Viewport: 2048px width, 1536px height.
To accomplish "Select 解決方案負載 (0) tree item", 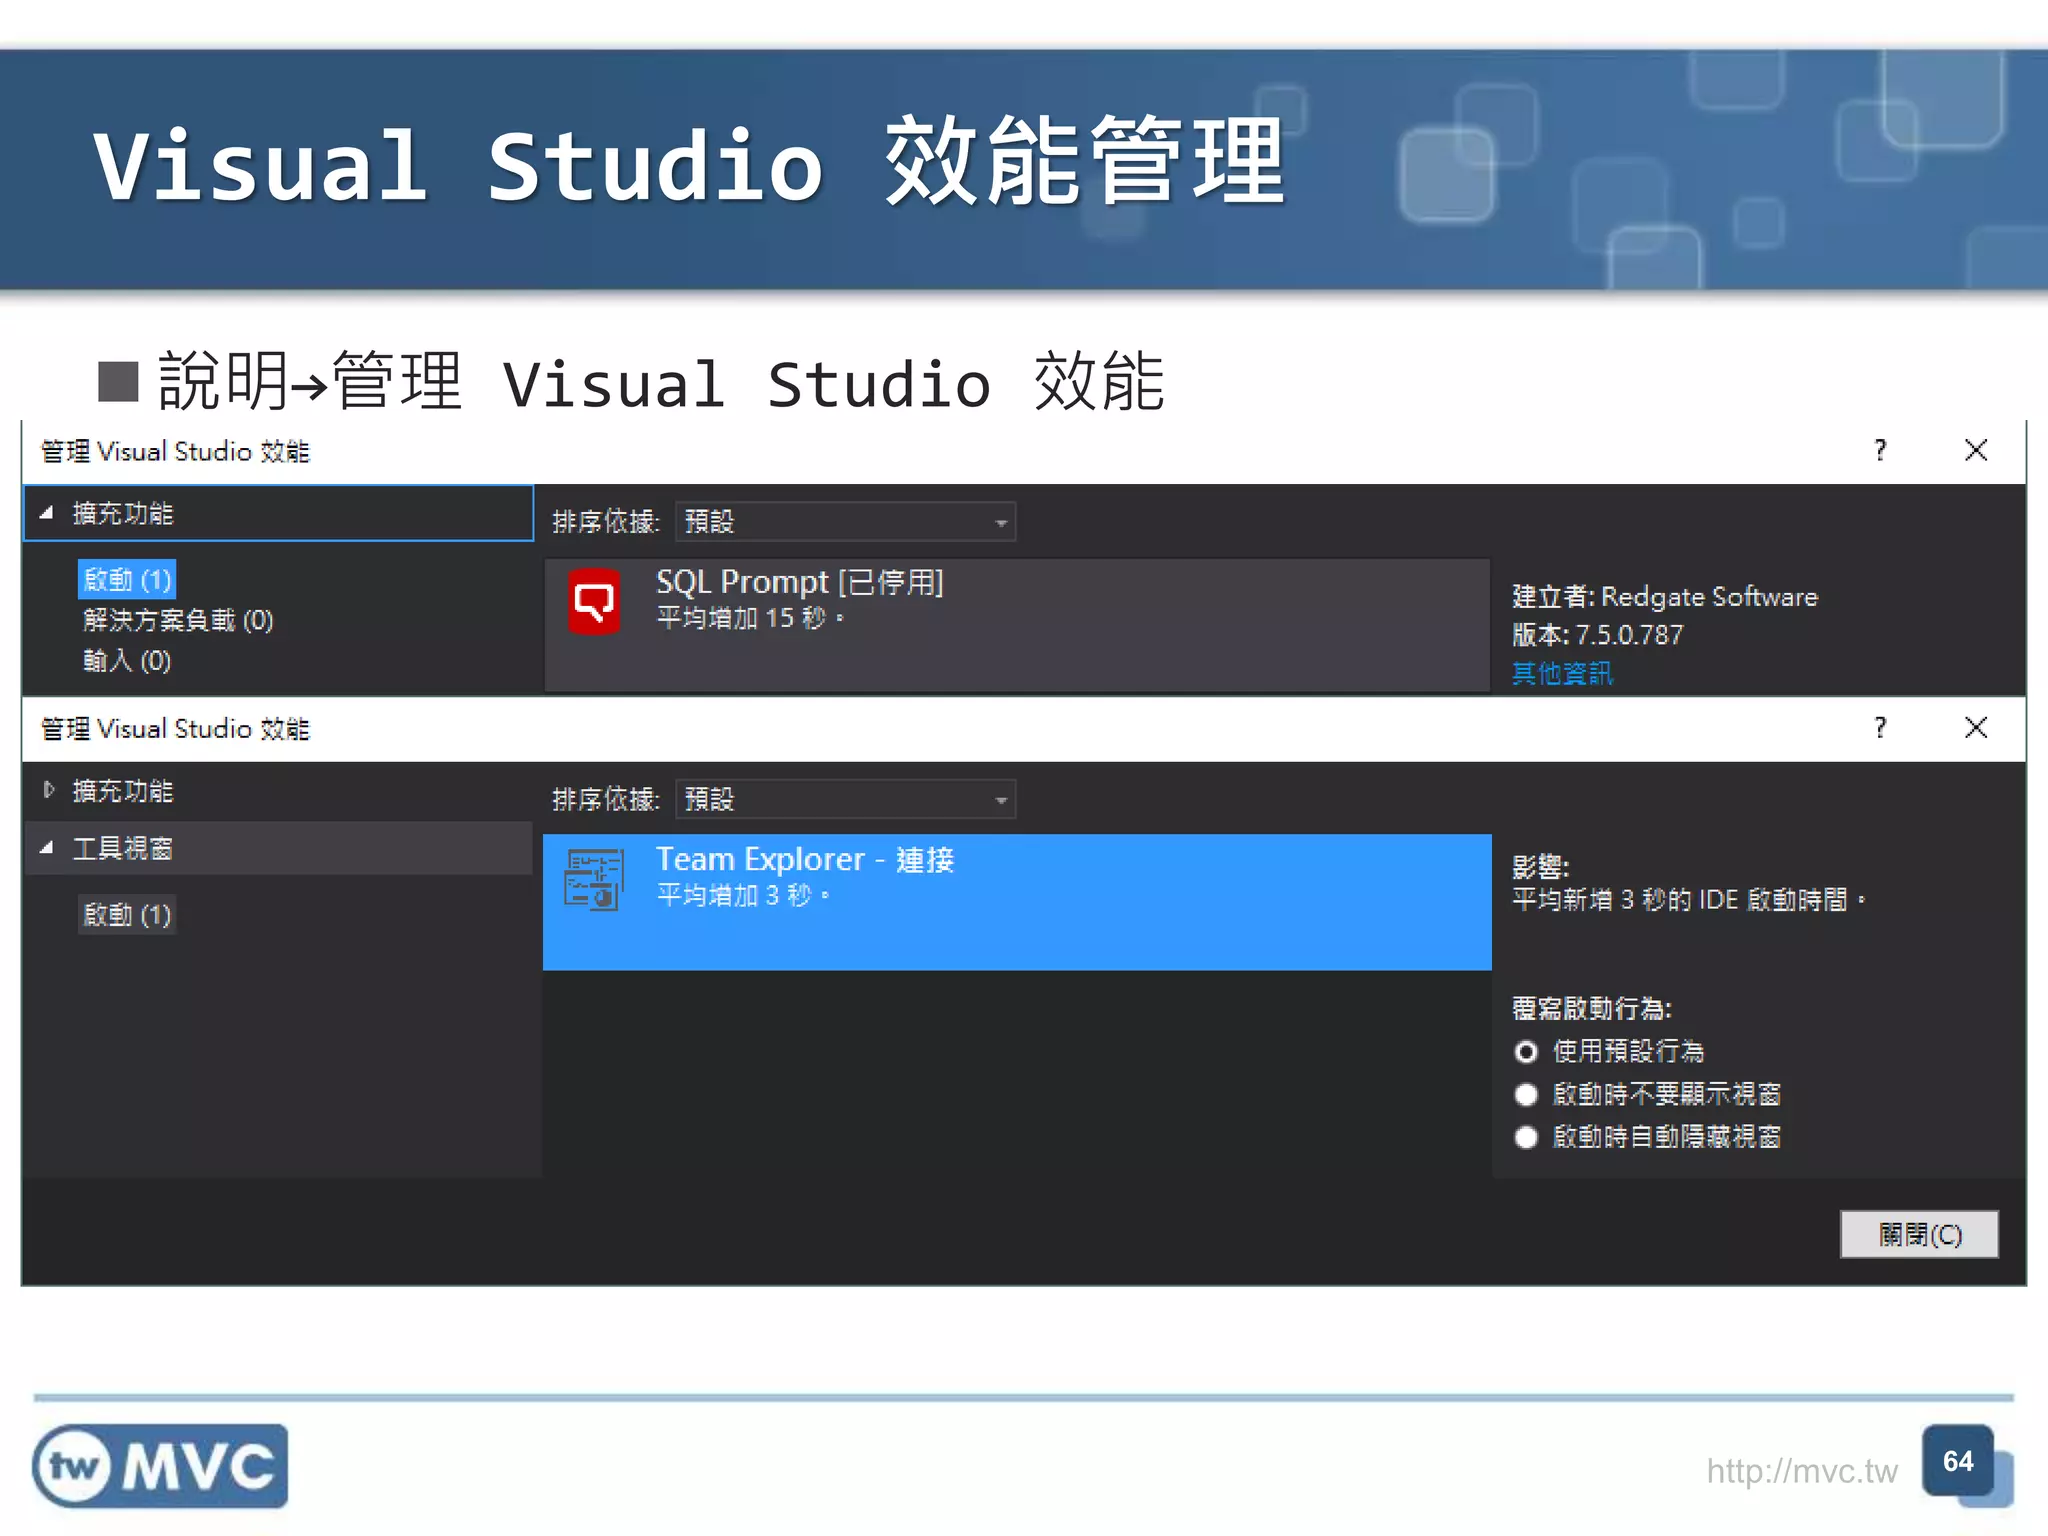I will point(178,620).
